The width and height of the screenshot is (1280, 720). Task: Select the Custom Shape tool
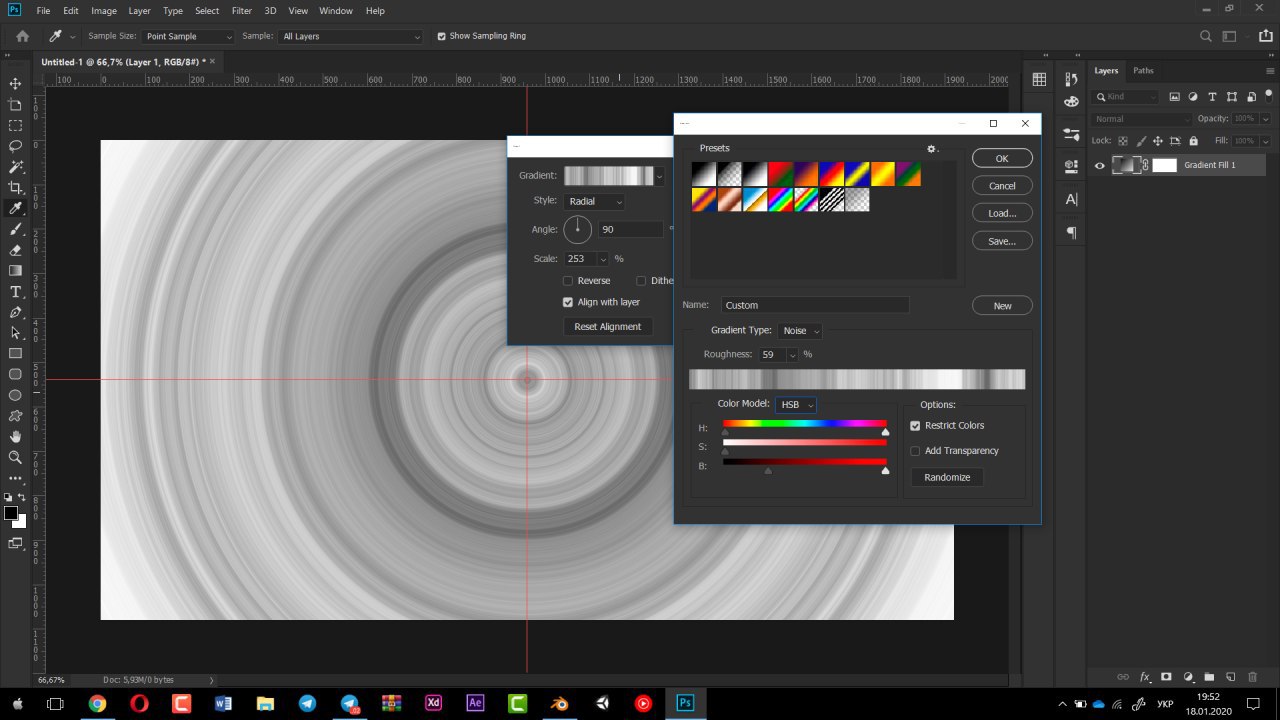pos(15,416)
